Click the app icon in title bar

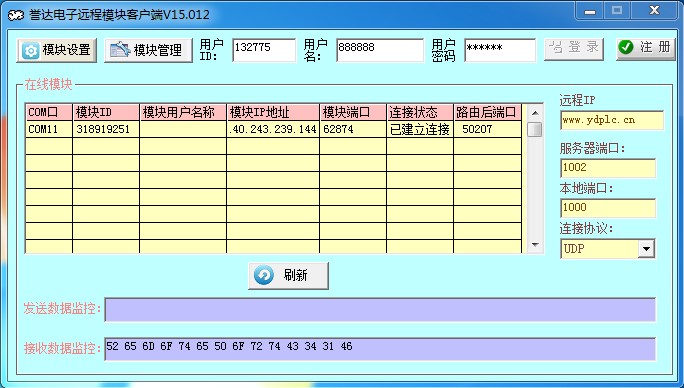pos(16,15)
